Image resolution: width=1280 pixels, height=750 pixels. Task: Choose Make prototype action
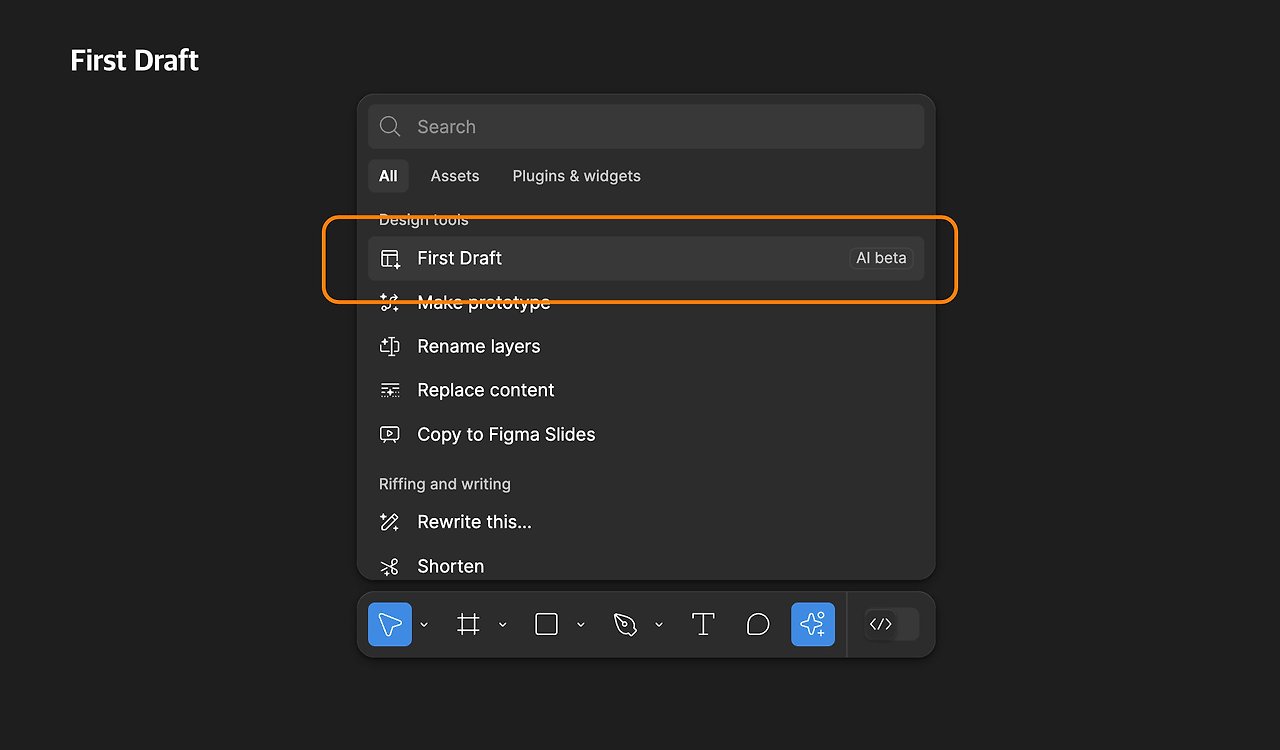click(x=646, y=302)
